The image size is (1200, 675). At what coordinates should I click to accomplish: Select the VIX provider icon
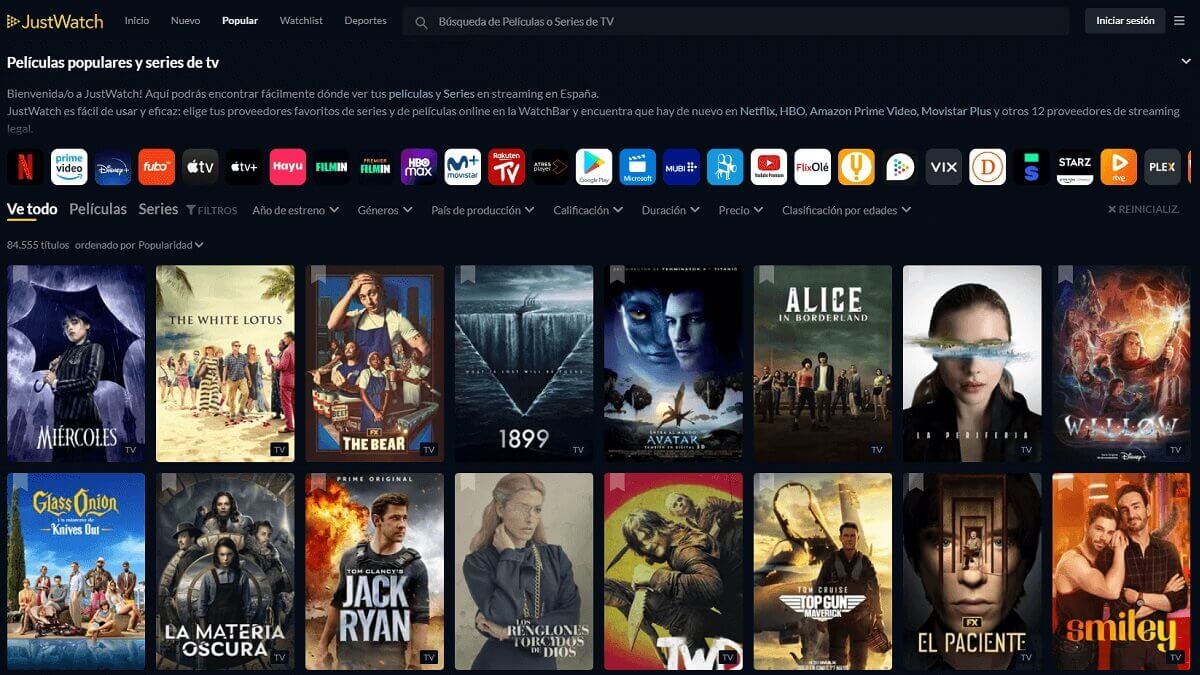(944, 167)
